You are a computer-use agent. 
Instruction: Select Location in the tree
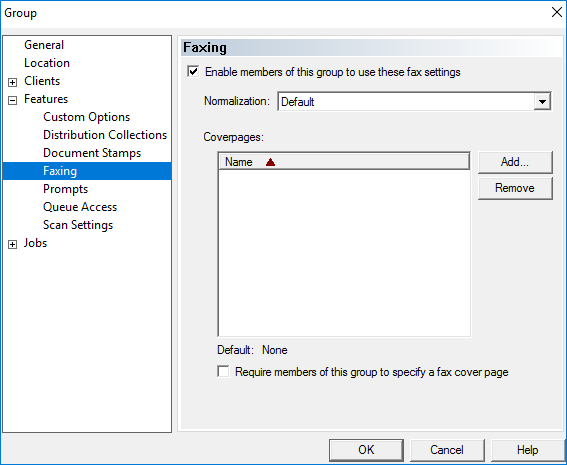47,63
